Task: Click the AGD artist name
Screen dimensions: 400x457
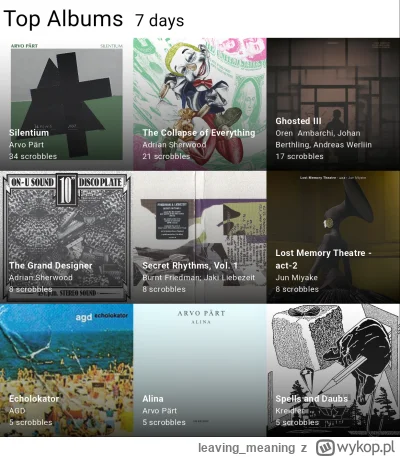Action: click(17, 411)
